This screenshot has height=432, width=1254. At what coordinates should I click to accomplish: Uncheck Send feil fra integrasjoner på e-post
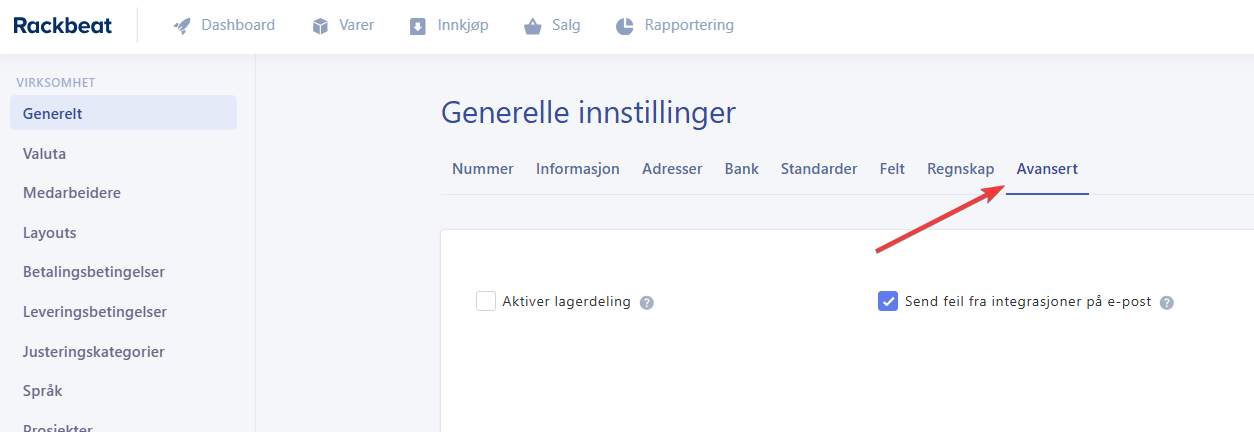tap(887, 301)
